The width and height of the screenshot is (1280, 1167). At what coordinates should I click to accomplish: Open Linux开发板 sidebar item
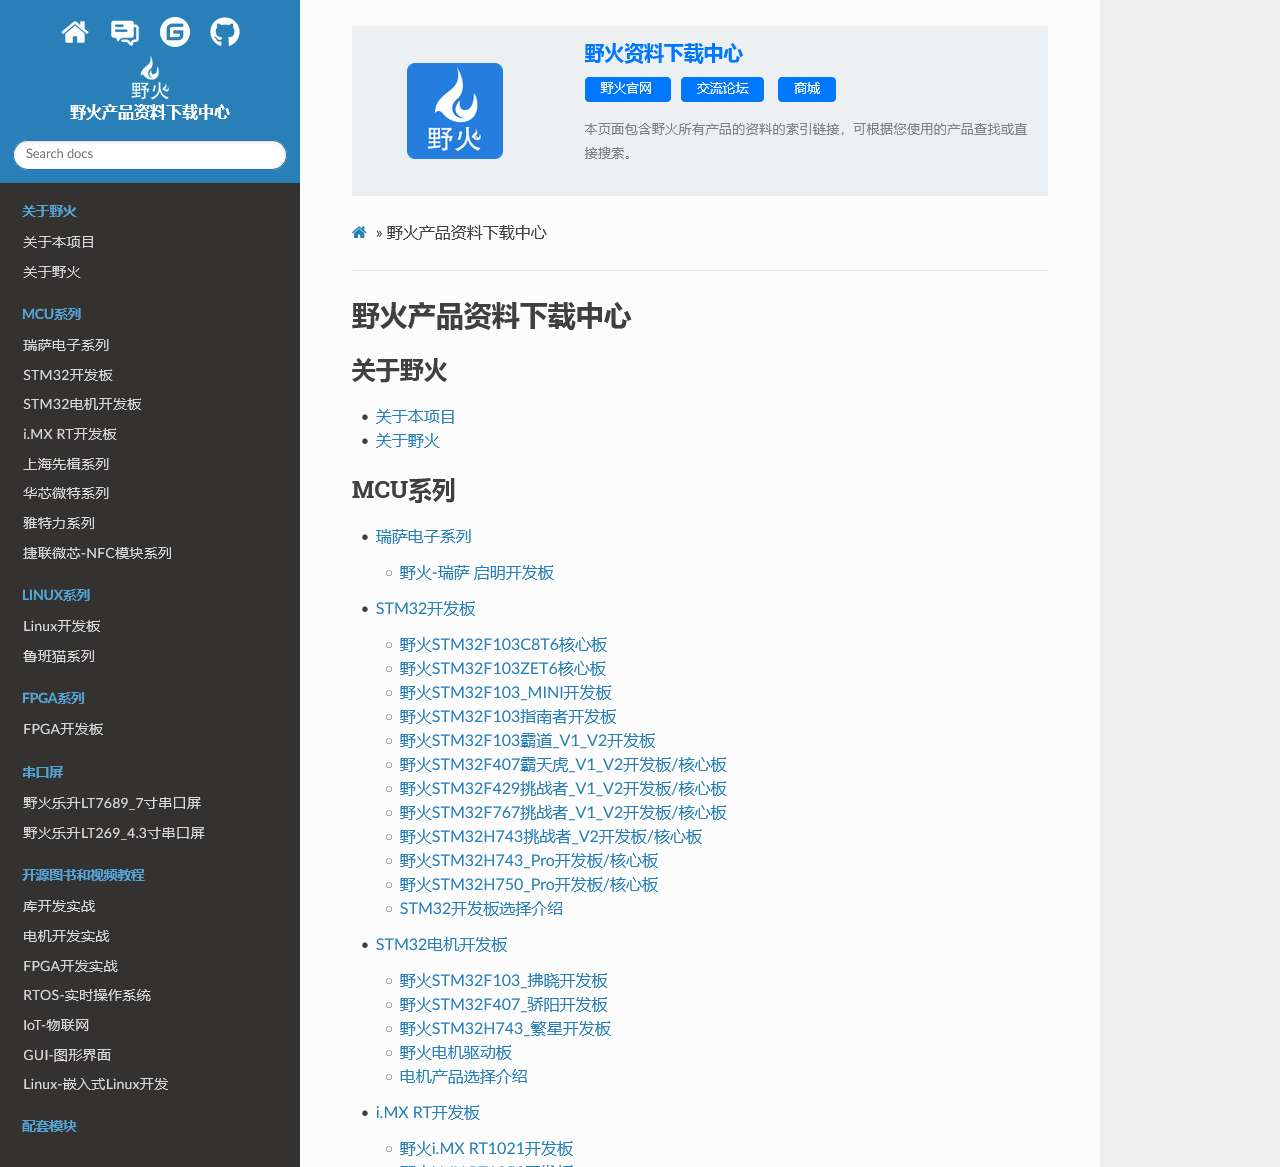coord(62,626)
